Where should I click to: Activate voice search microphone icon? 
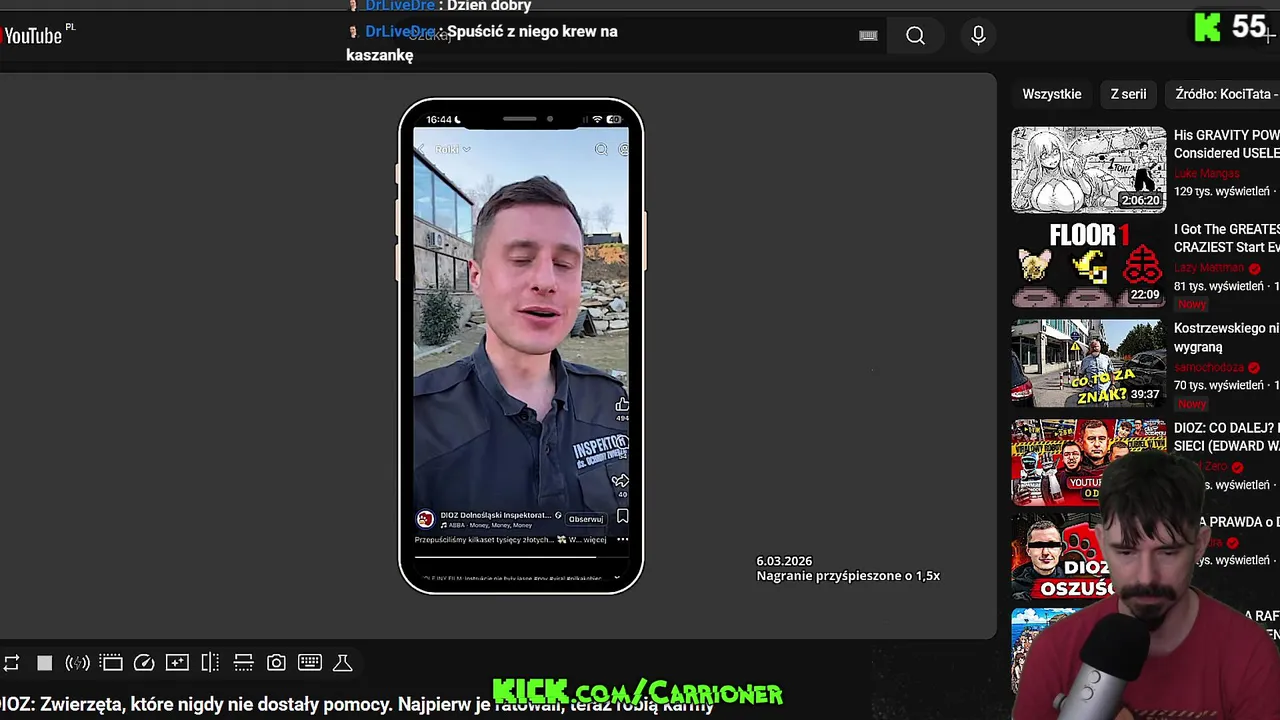click(x=978, y=36)
